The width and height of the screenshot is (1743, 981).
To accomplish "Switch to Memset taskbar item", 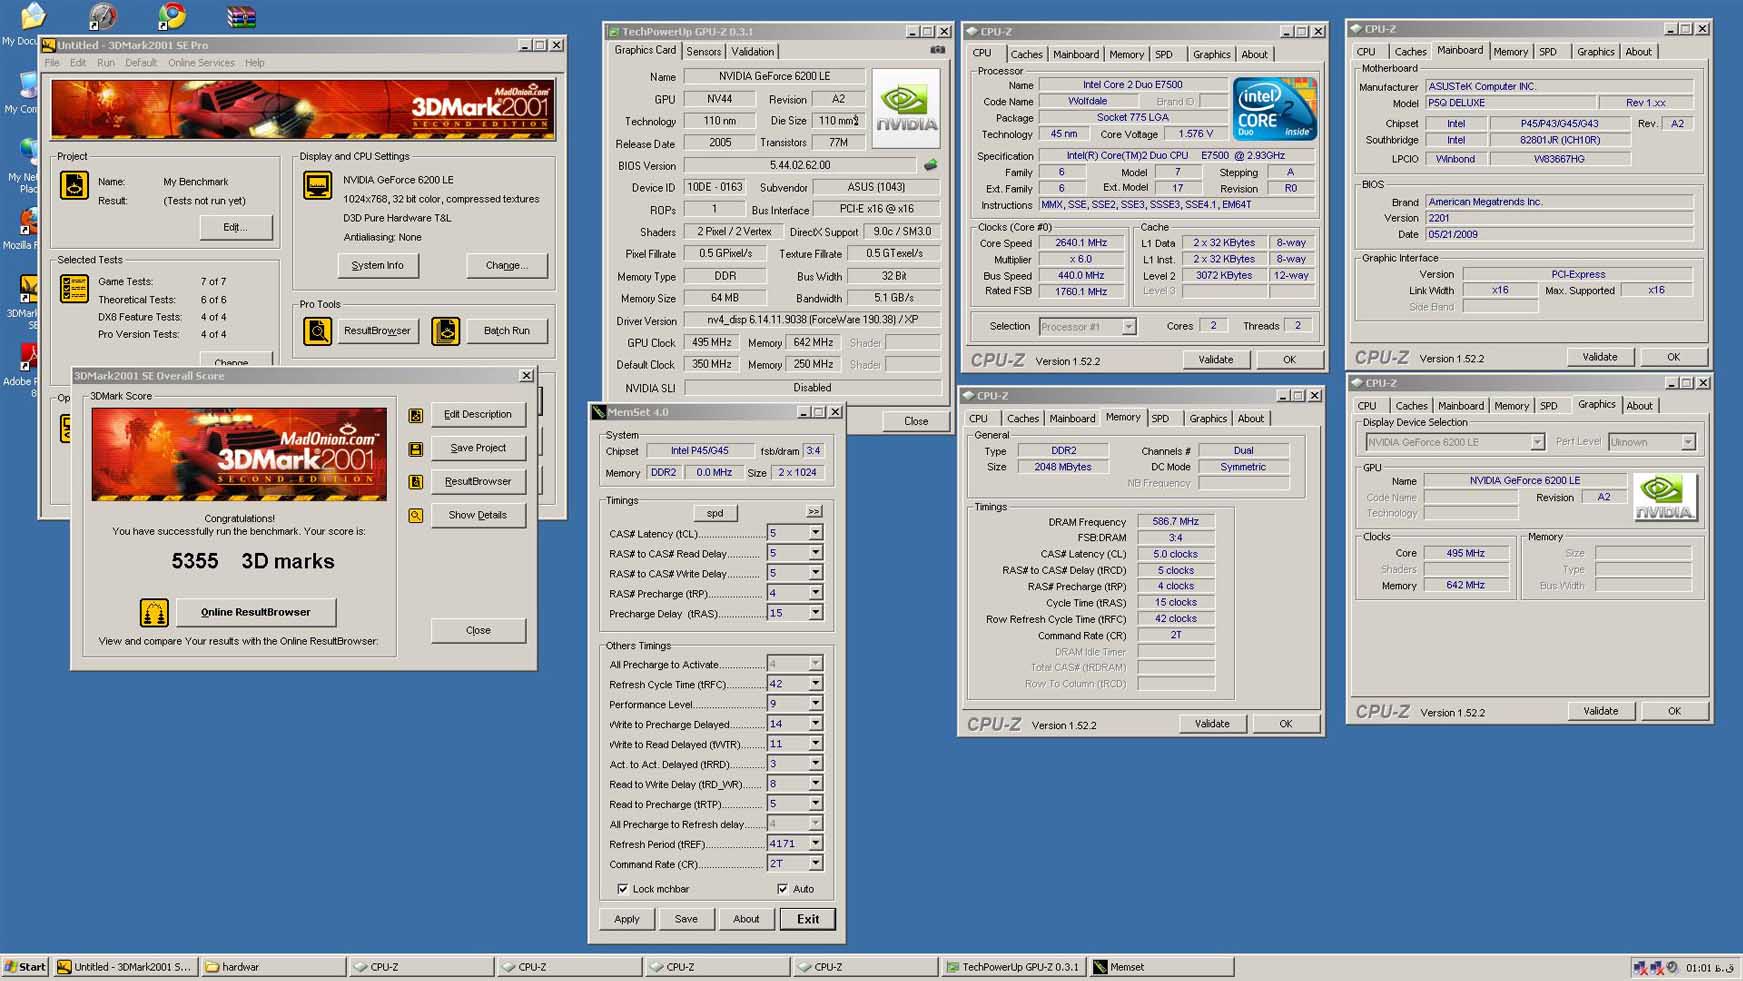I will (x=1161, y=967).
